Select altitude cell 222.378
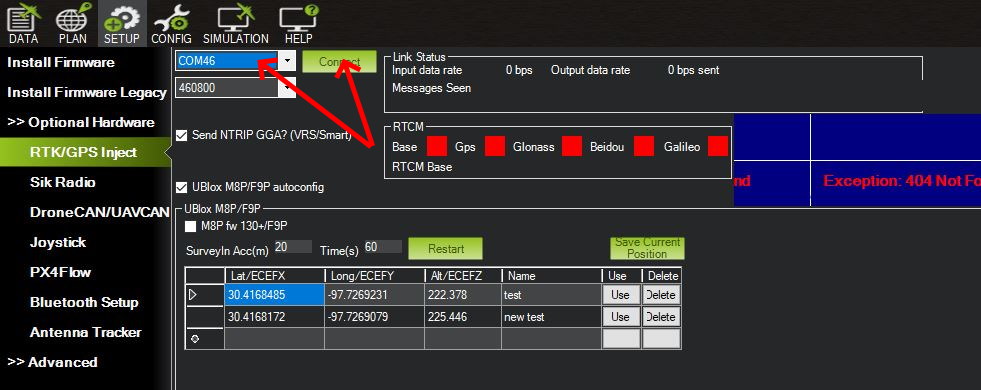This screenshot has width=981, height=390. [463, 295]
